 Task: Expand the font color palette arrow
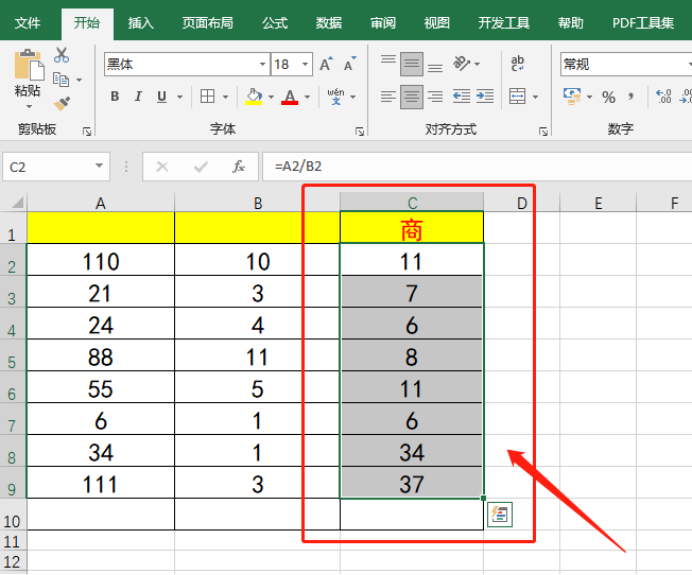point(307,97)
